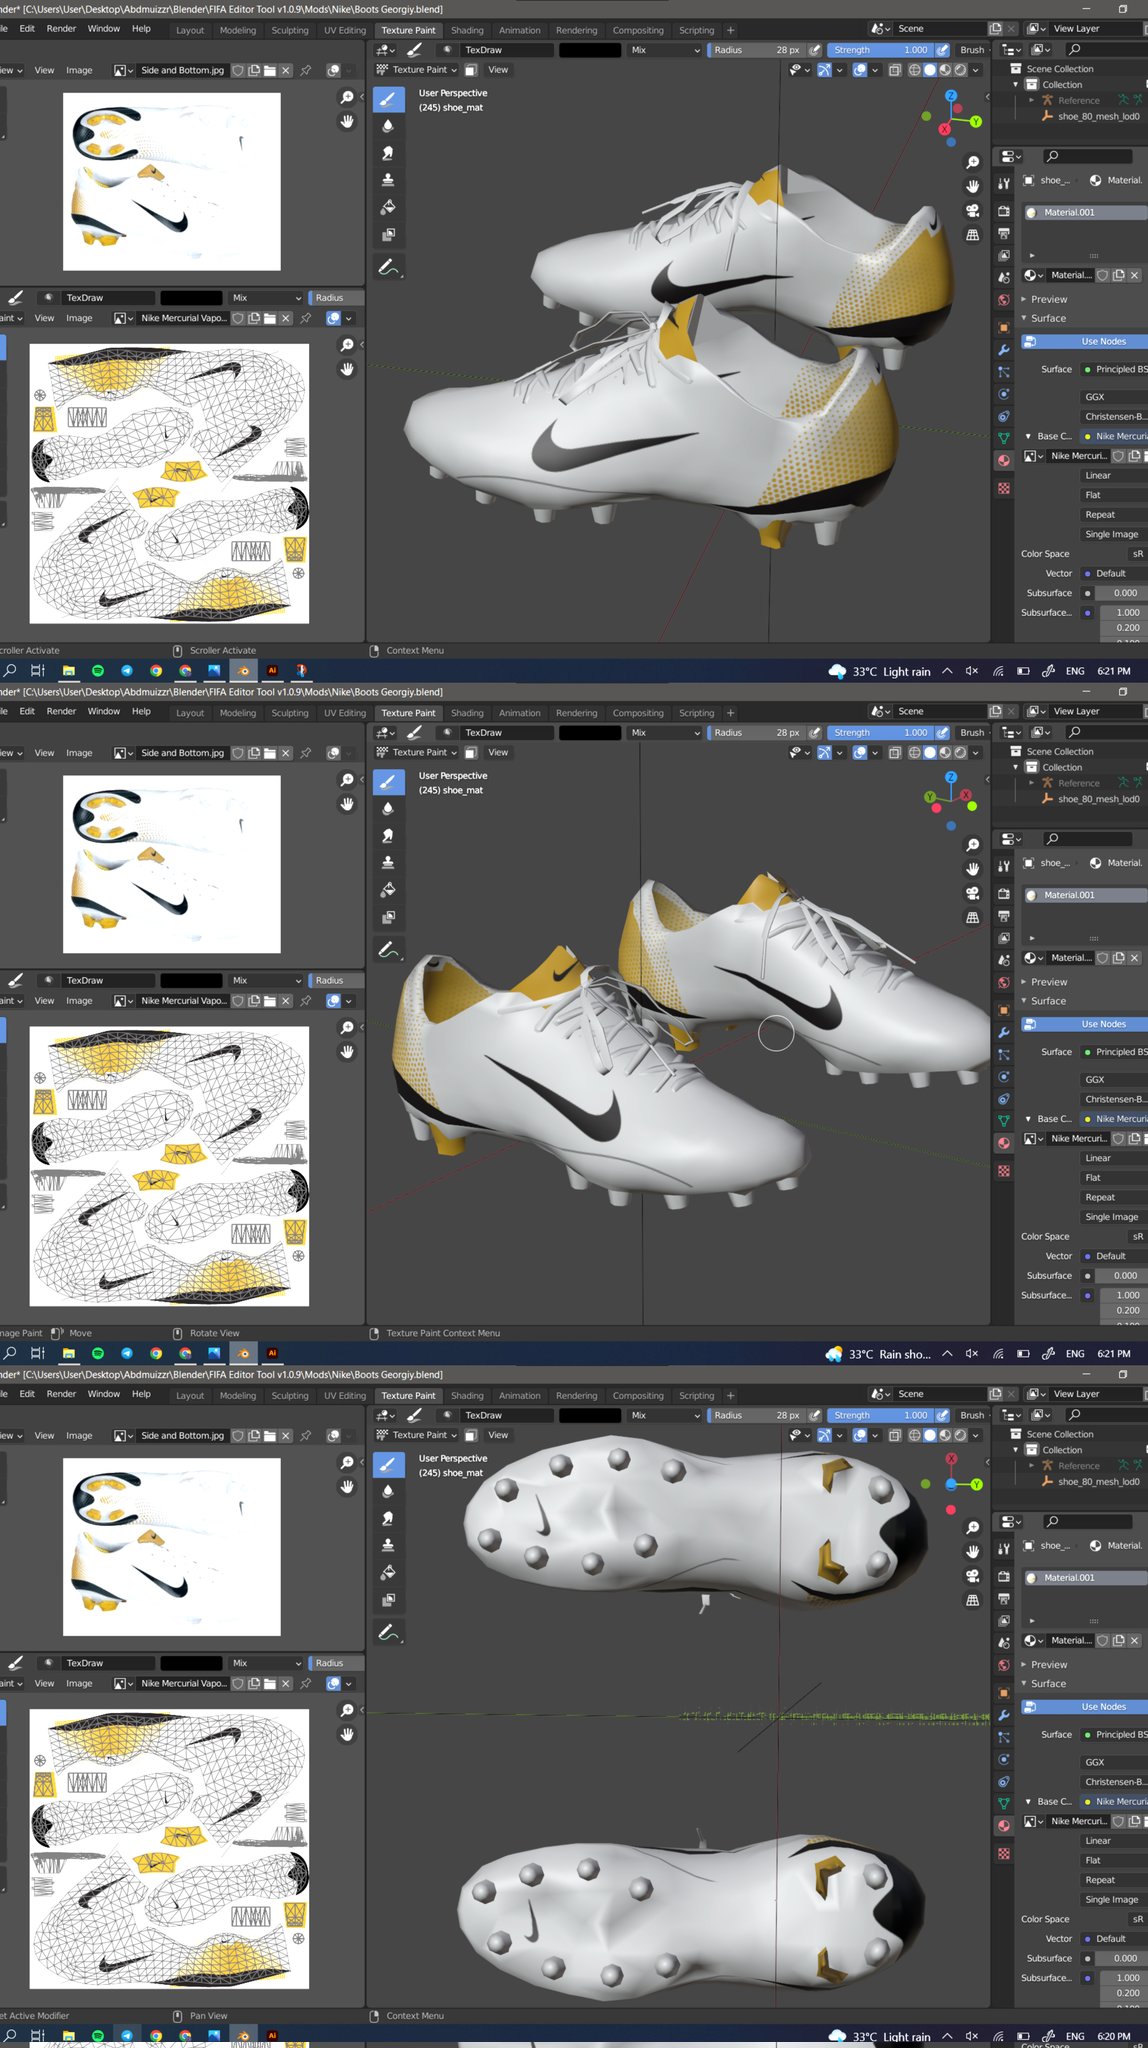The height and width of the screenshot is (2048, 1148).
Task: Click Scene name field in right-facing boots window
Action: 939,711
